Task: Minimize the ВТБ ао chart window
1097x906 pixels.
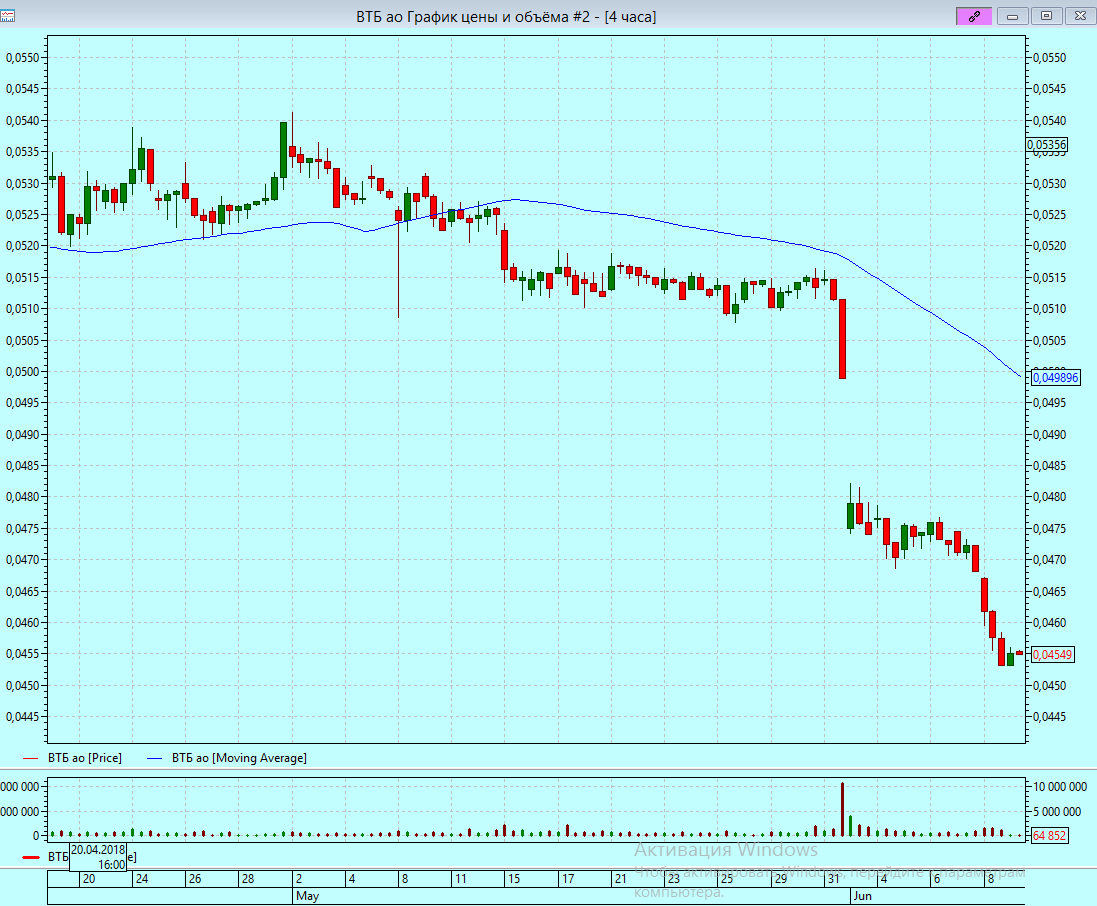Action: coord(1012,16)
